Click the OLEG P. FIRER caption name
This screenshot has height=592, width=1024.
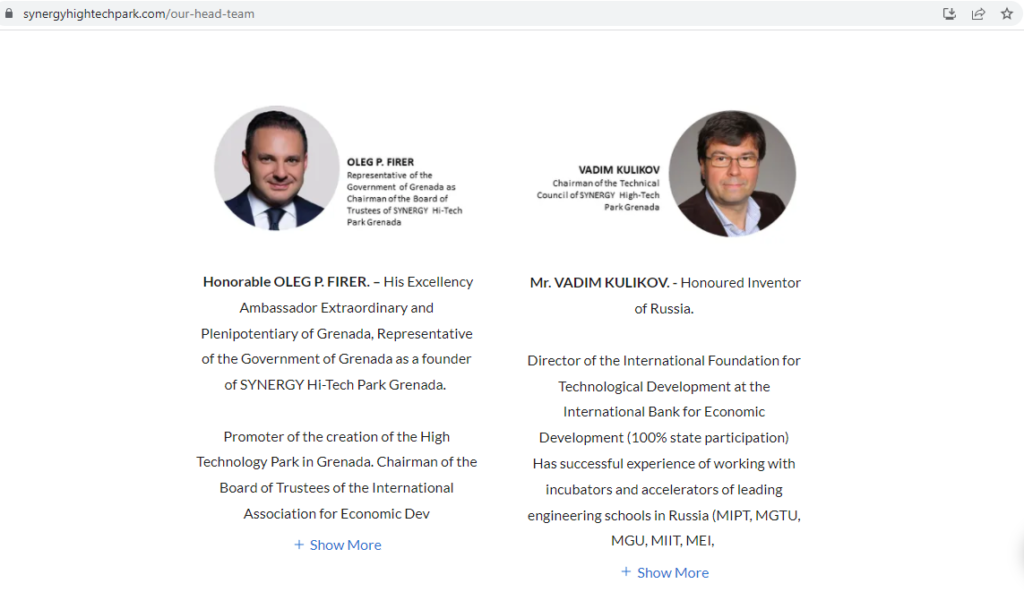point(380,162)
